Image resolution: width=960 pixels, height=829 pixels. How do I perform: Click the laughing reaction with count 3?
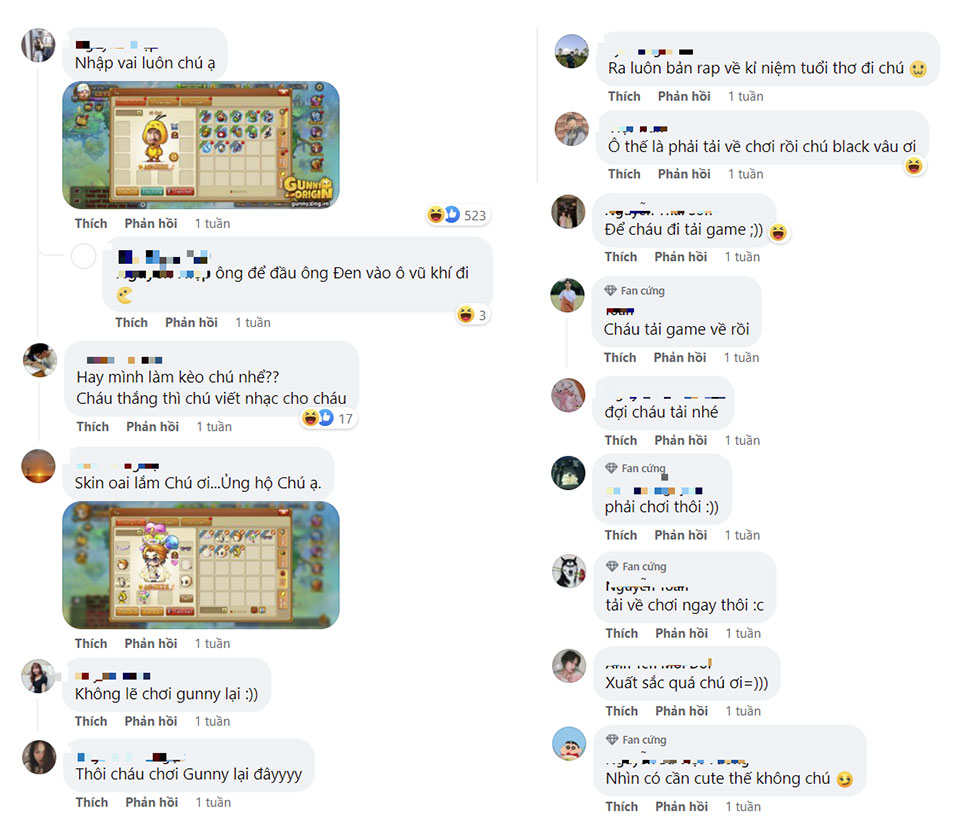point(472,315)
